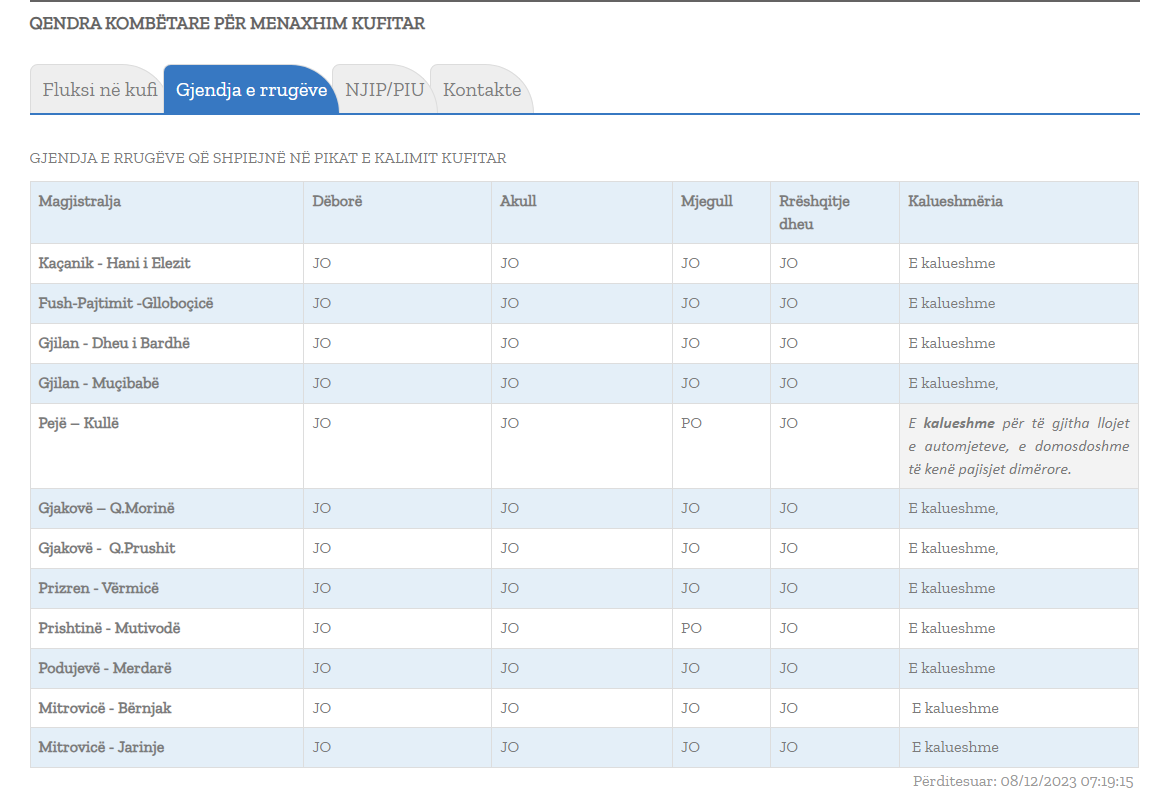The width and height of the screenshot is (1159, 802).
Task: Select the Kaçanik - Hani i Elezit row
Action: (x=114, y=264)
